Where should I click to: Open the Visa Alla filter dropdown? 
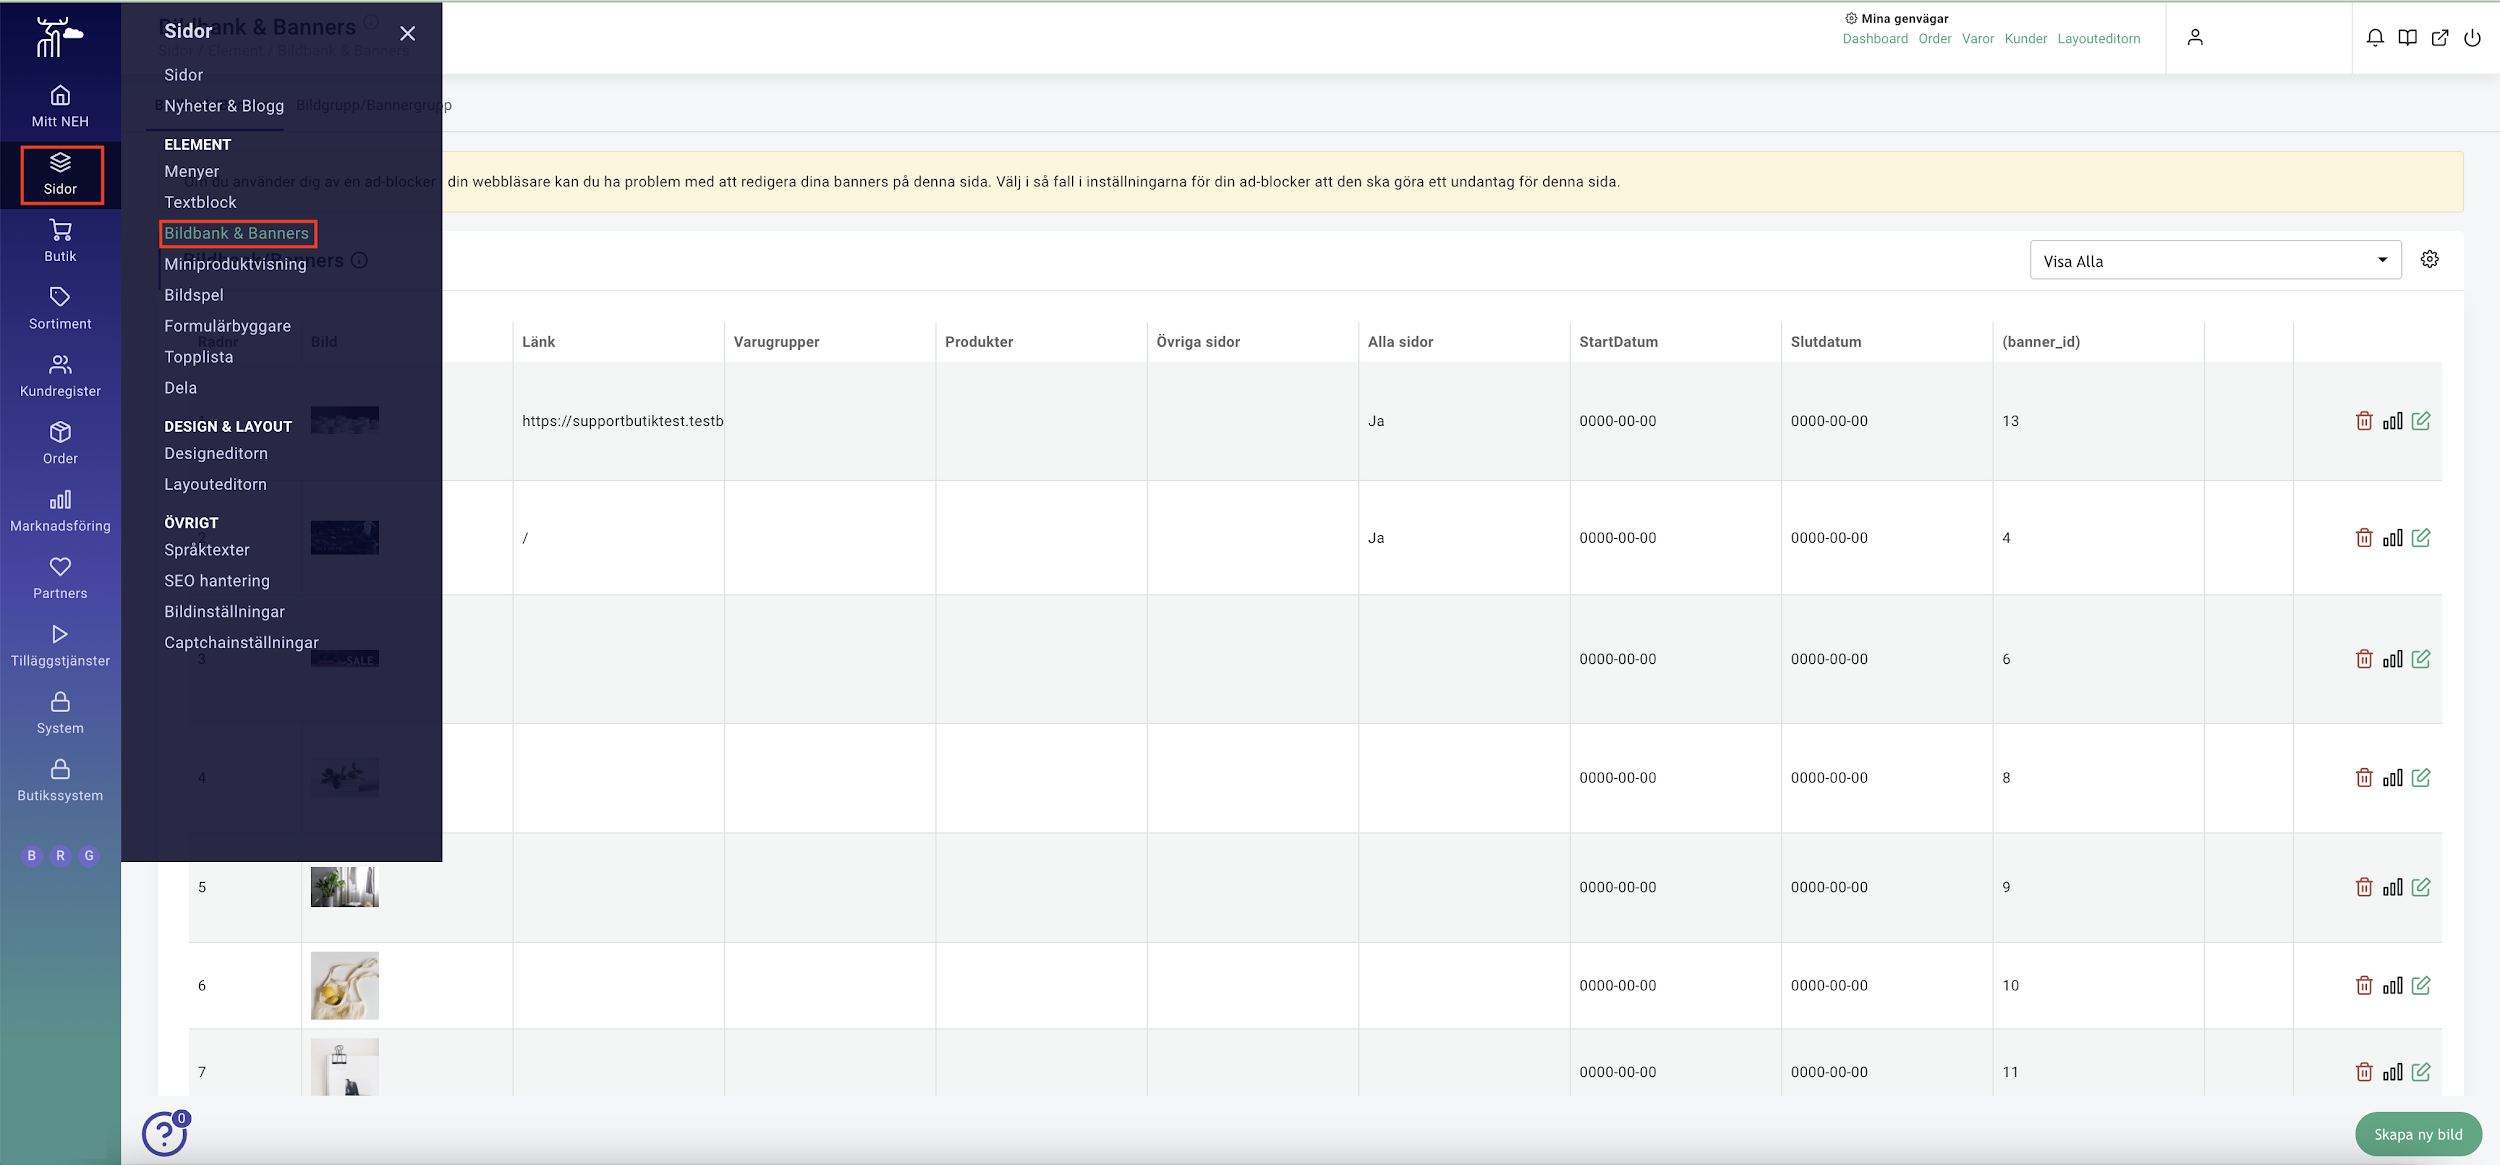coord(2215,260)
